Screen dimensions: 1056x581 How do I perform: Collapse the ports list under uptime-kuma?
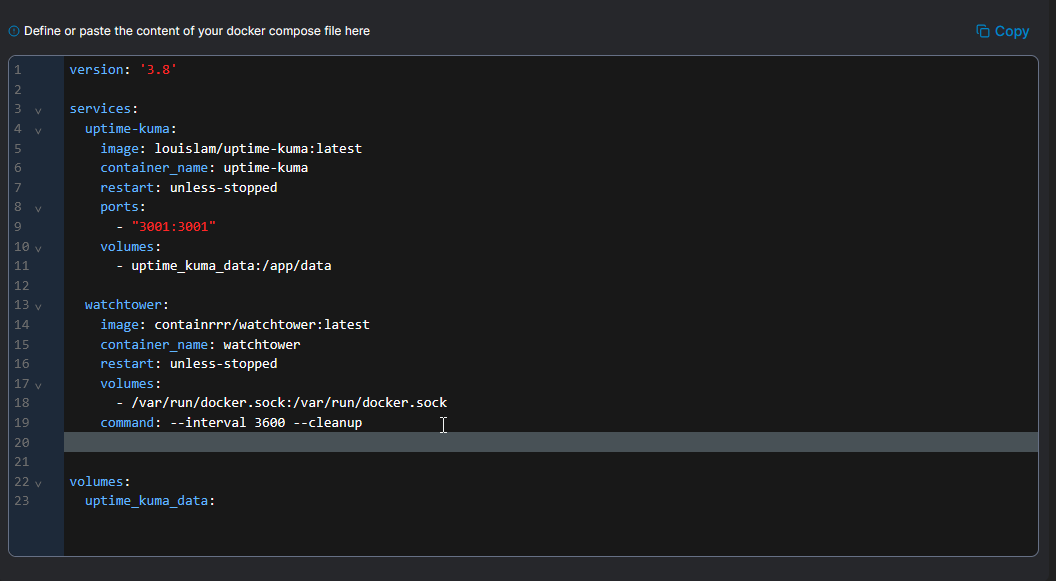pyautogui.click(x=38, y=208)
